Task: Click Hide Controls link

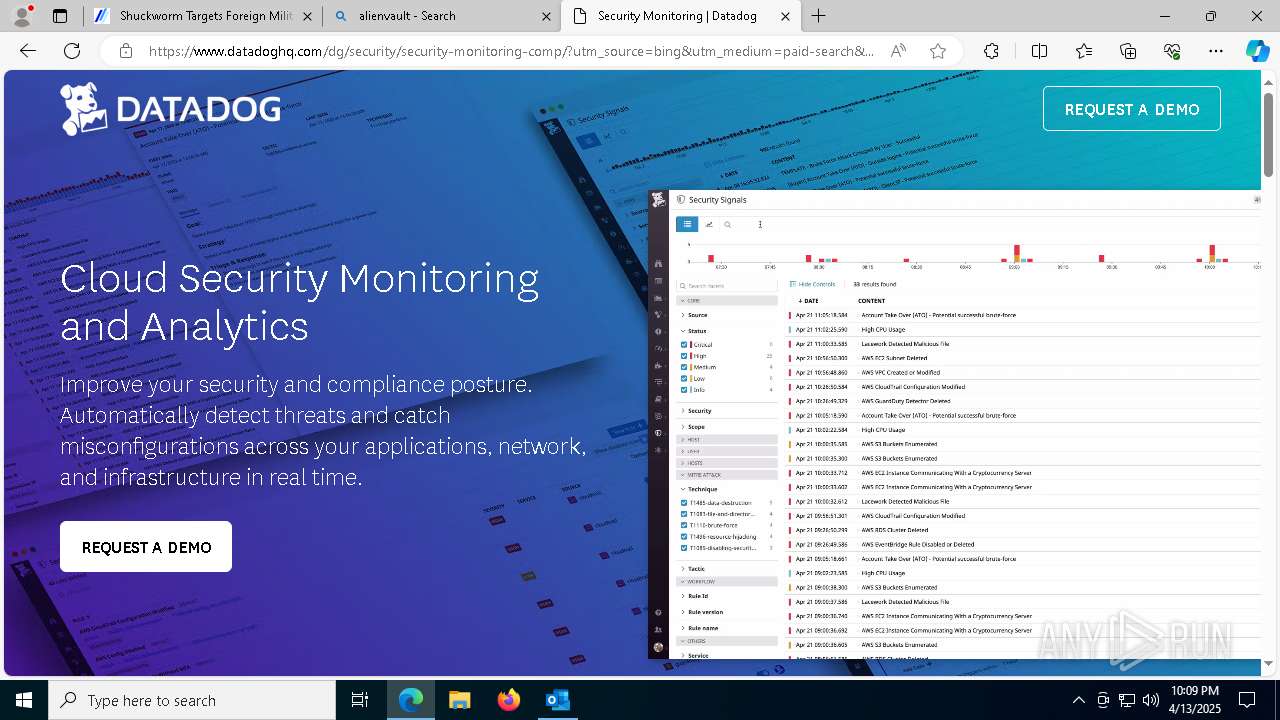Action: (812, 284)
